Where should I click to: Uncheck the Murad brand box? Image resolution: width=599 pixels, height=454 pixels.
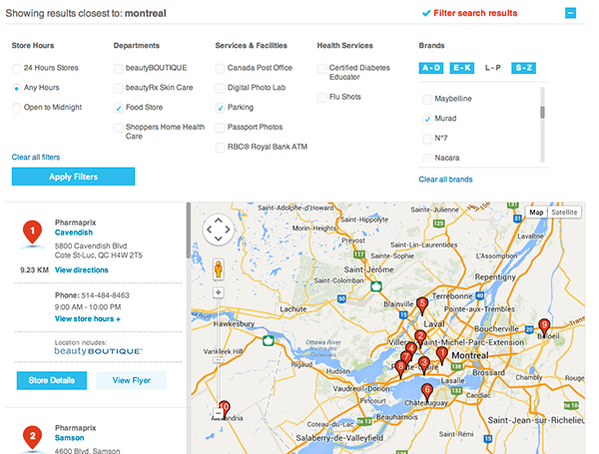coord(427,119)
